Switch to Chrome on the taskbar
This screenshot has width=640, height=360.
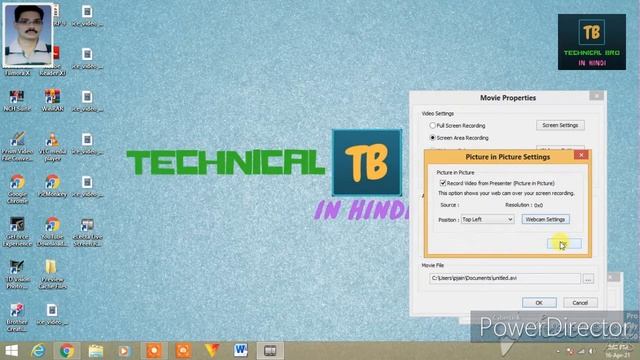coord(67,351)
